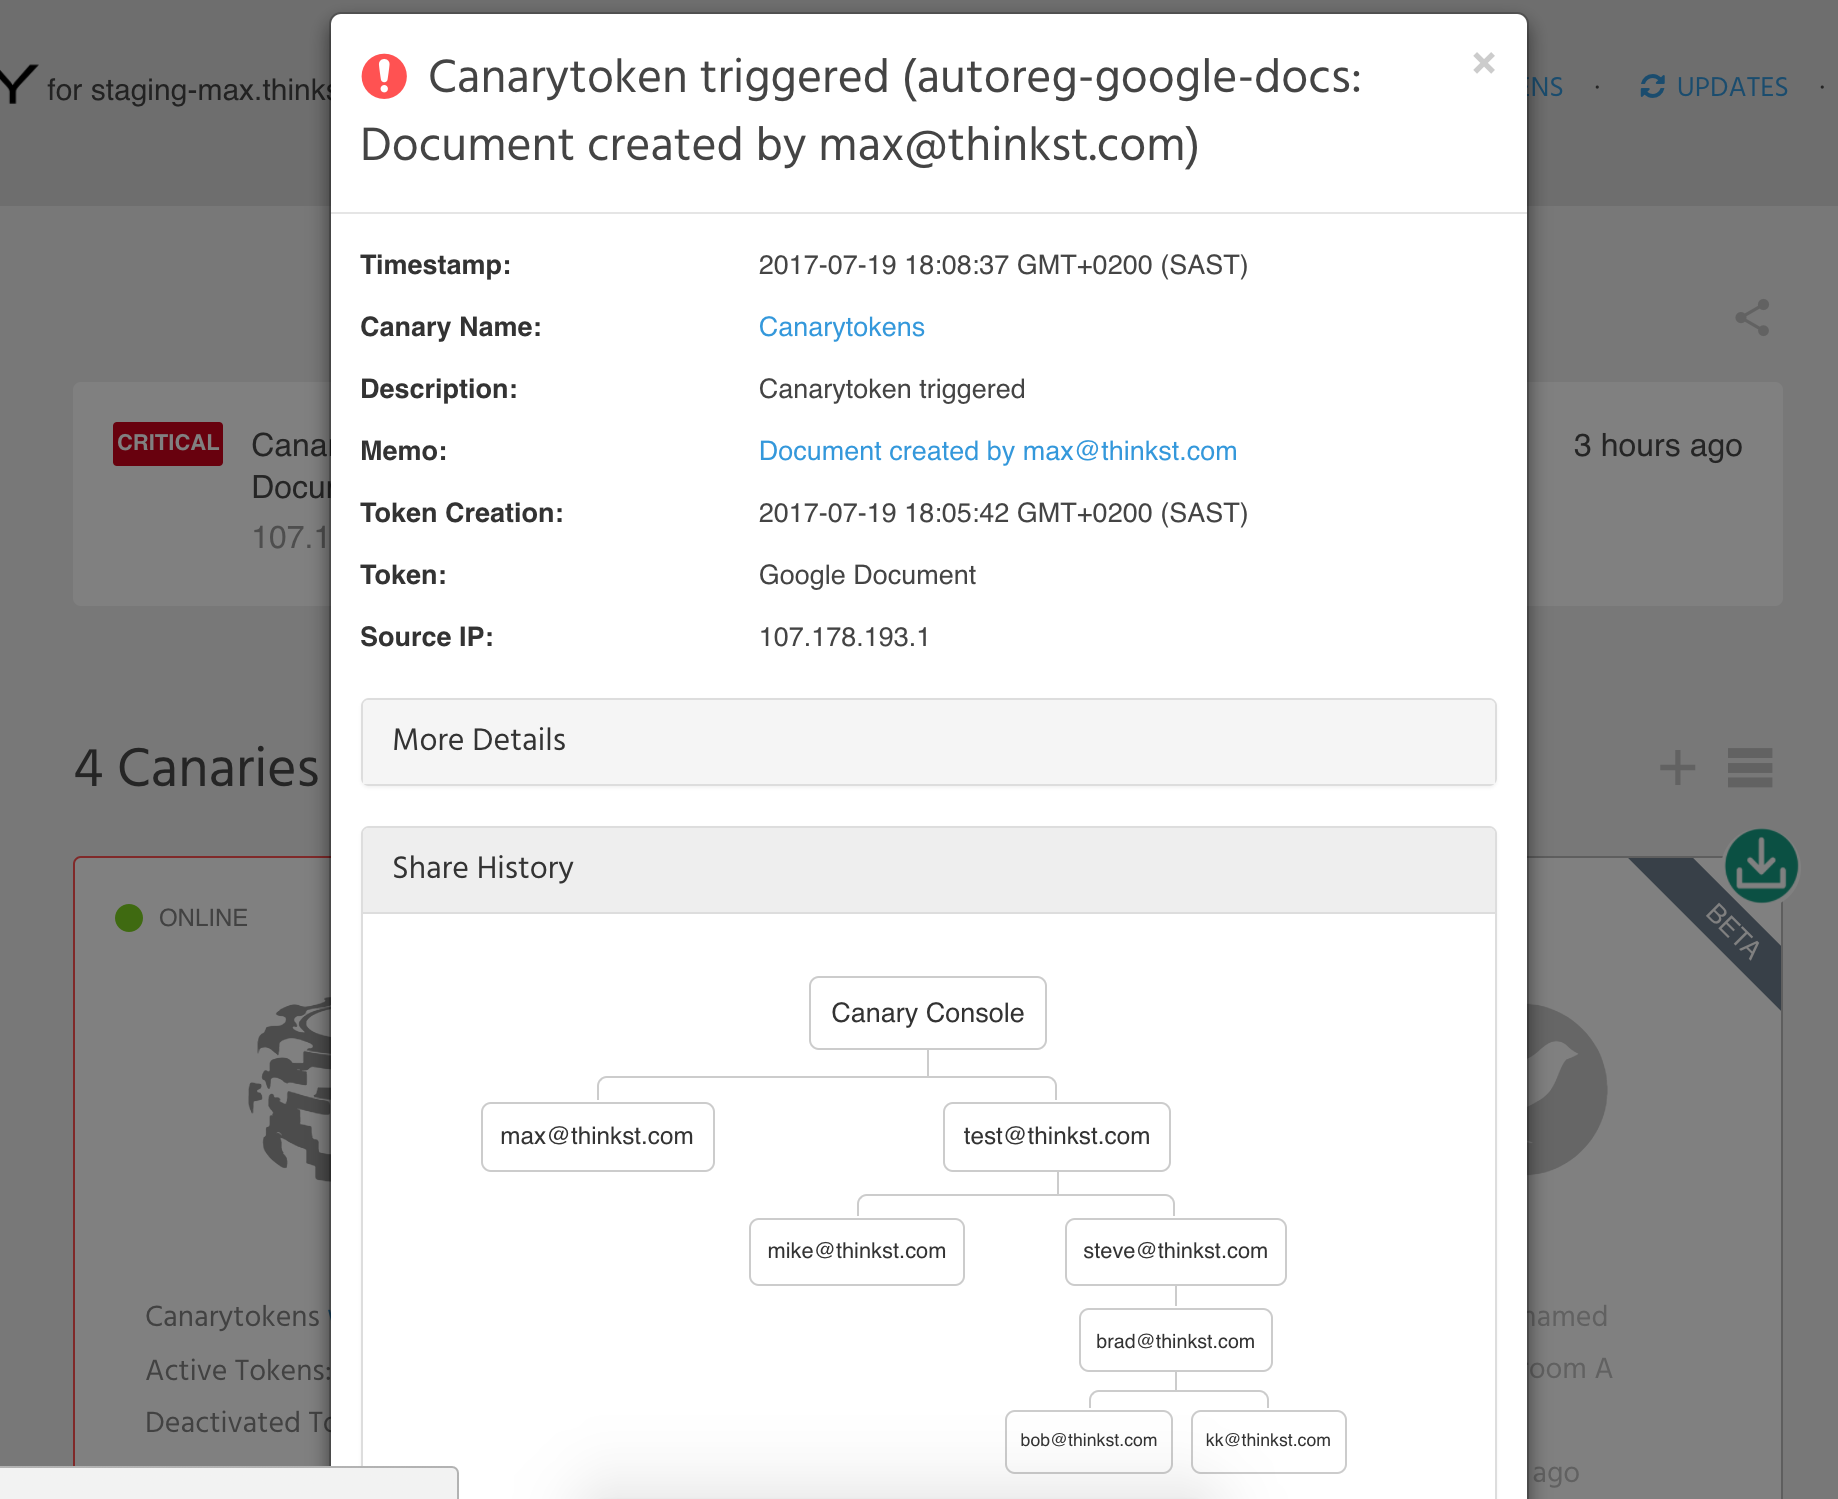Select the bob@thinkst.com share node
Image resolution: width=1838 pixels, height=1499 pixels.
[1089, 1441]
